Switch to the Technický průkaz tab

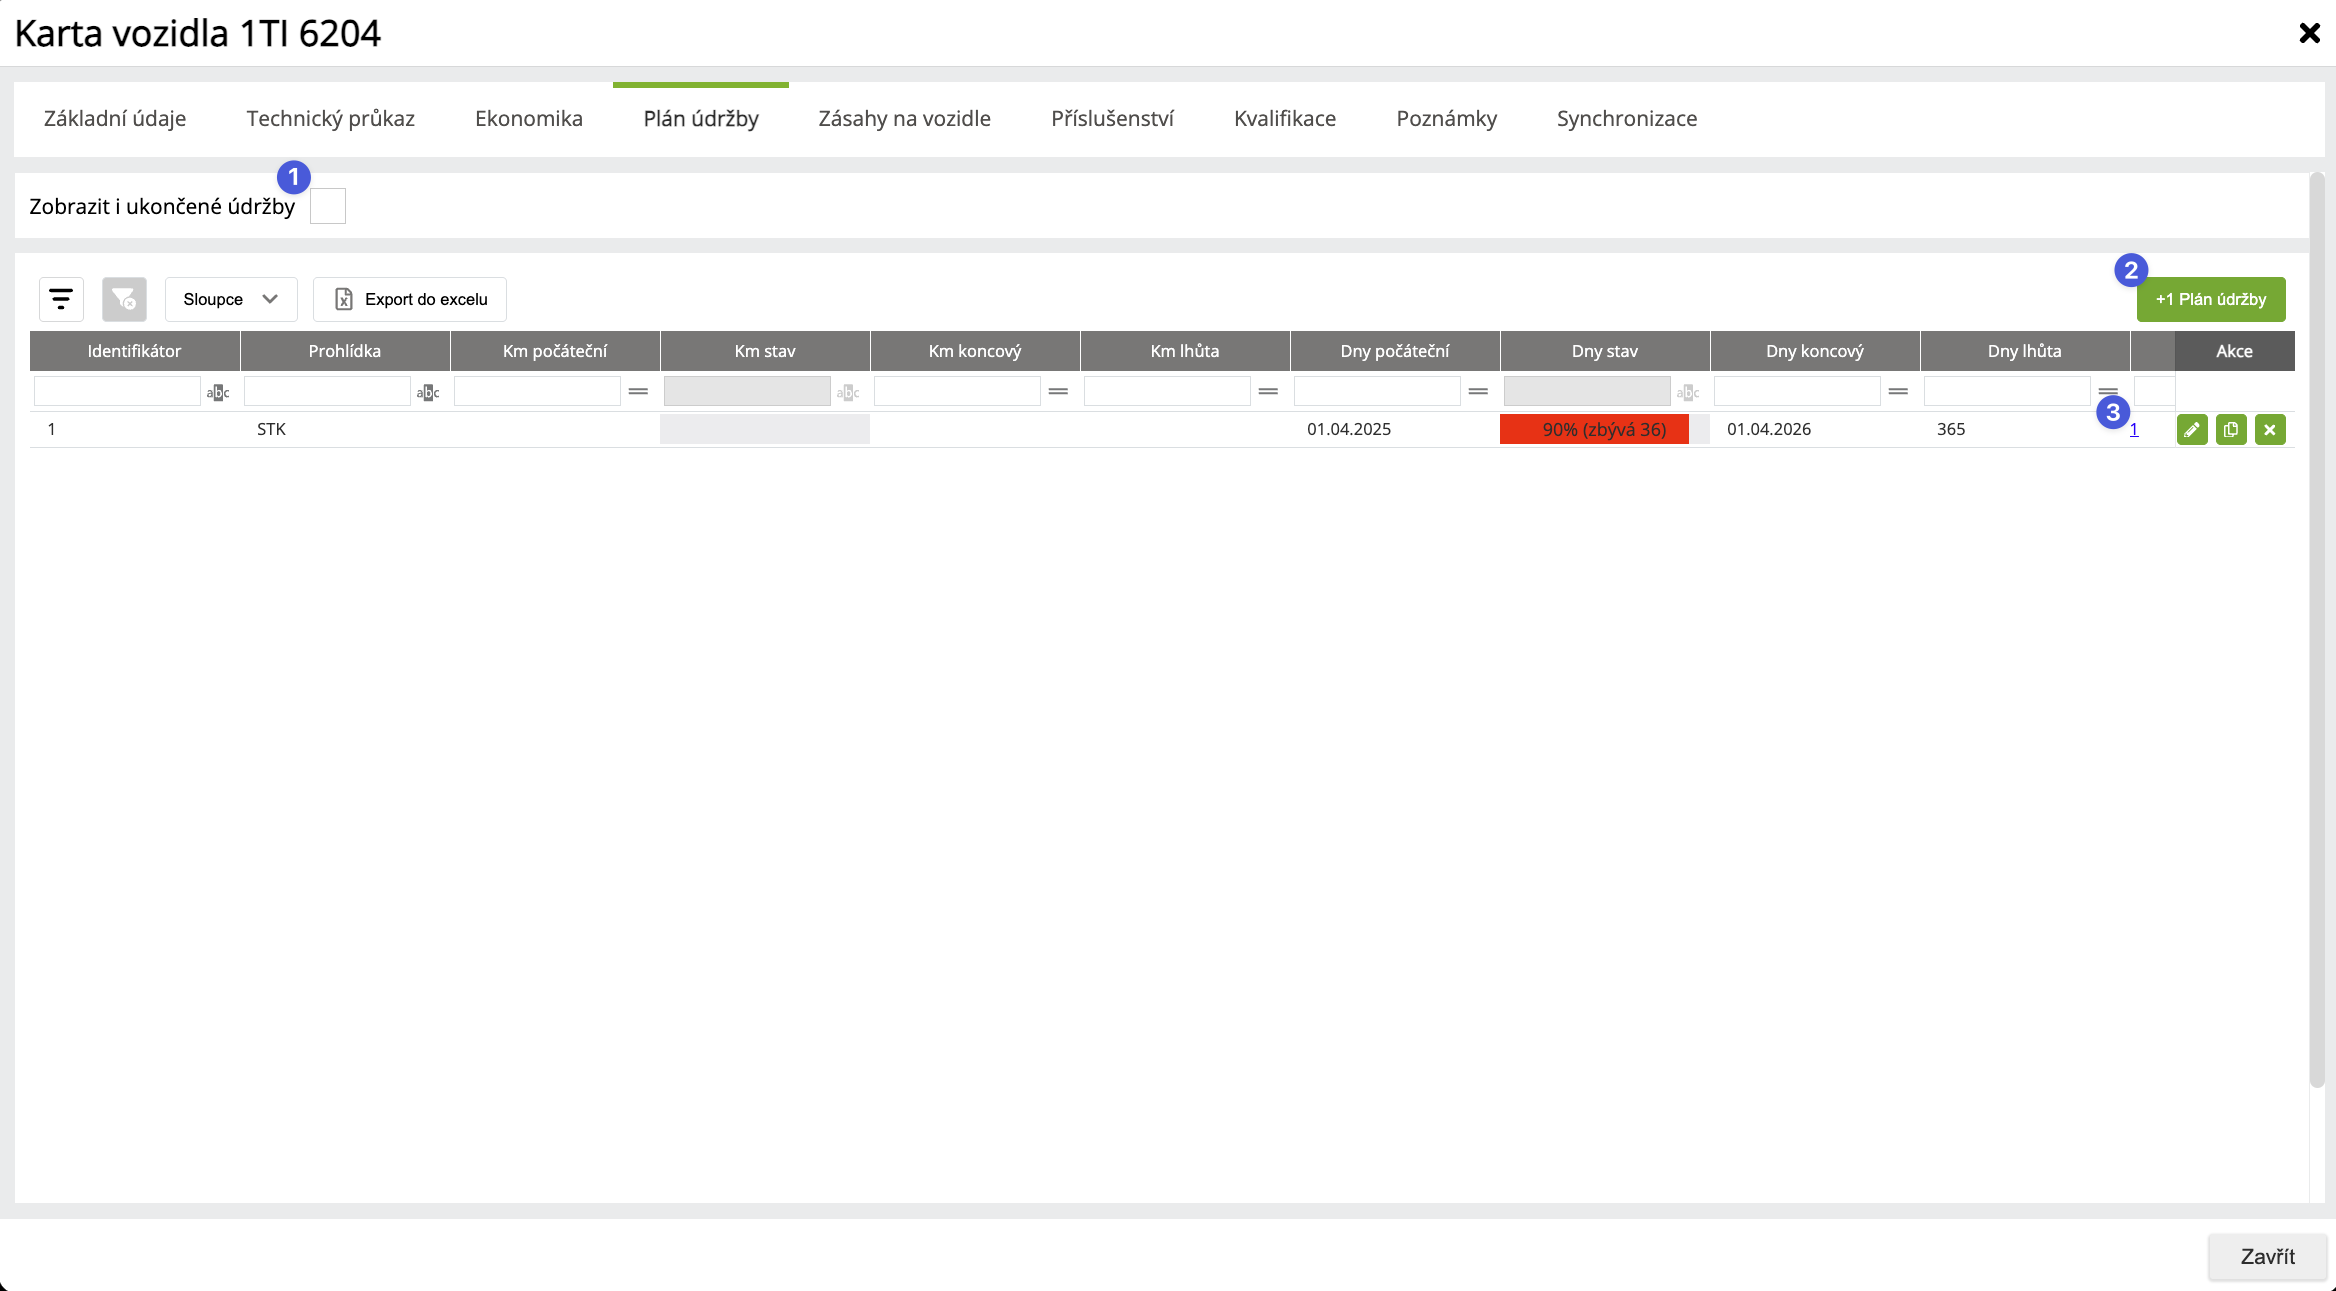click(330, 118)
